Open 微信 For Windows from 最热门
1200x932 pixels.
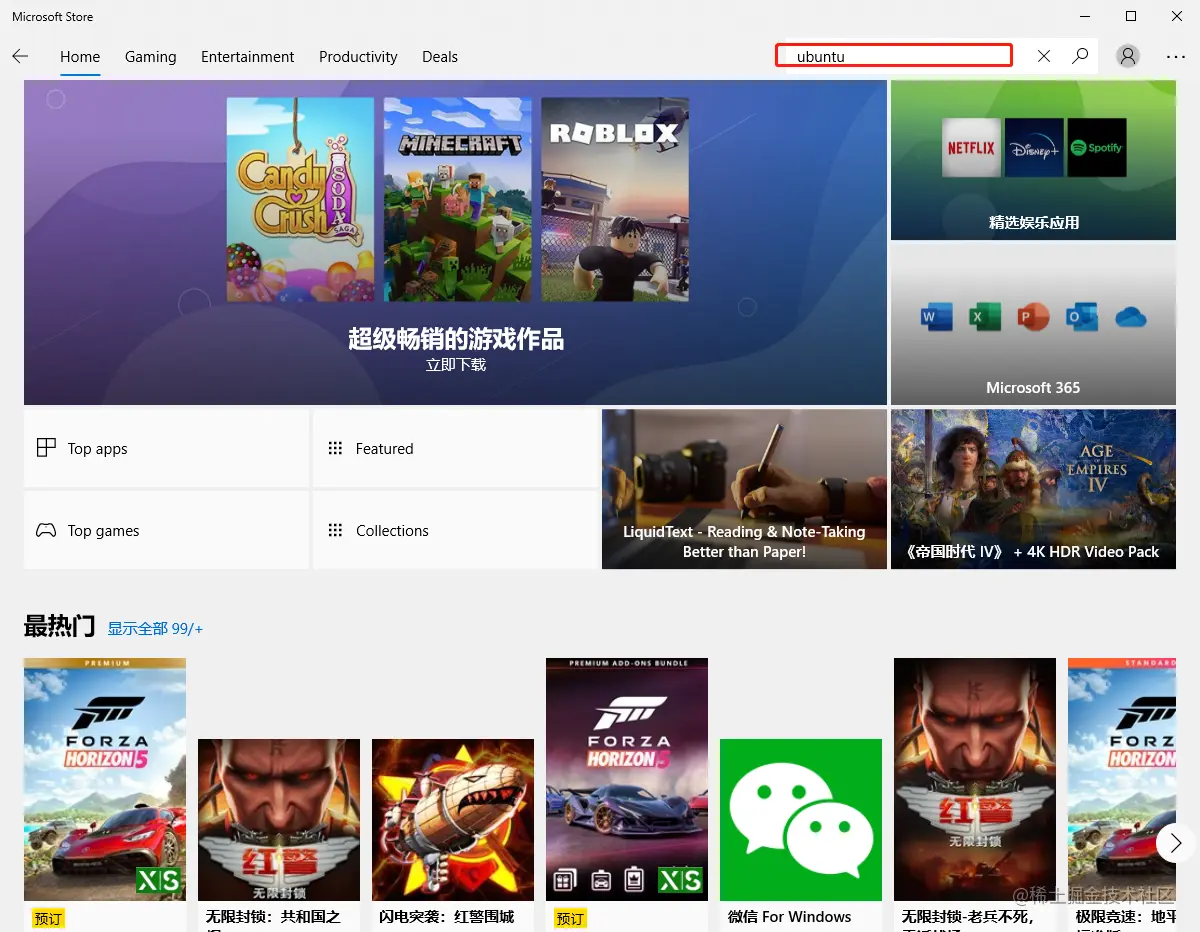[800, 820]
